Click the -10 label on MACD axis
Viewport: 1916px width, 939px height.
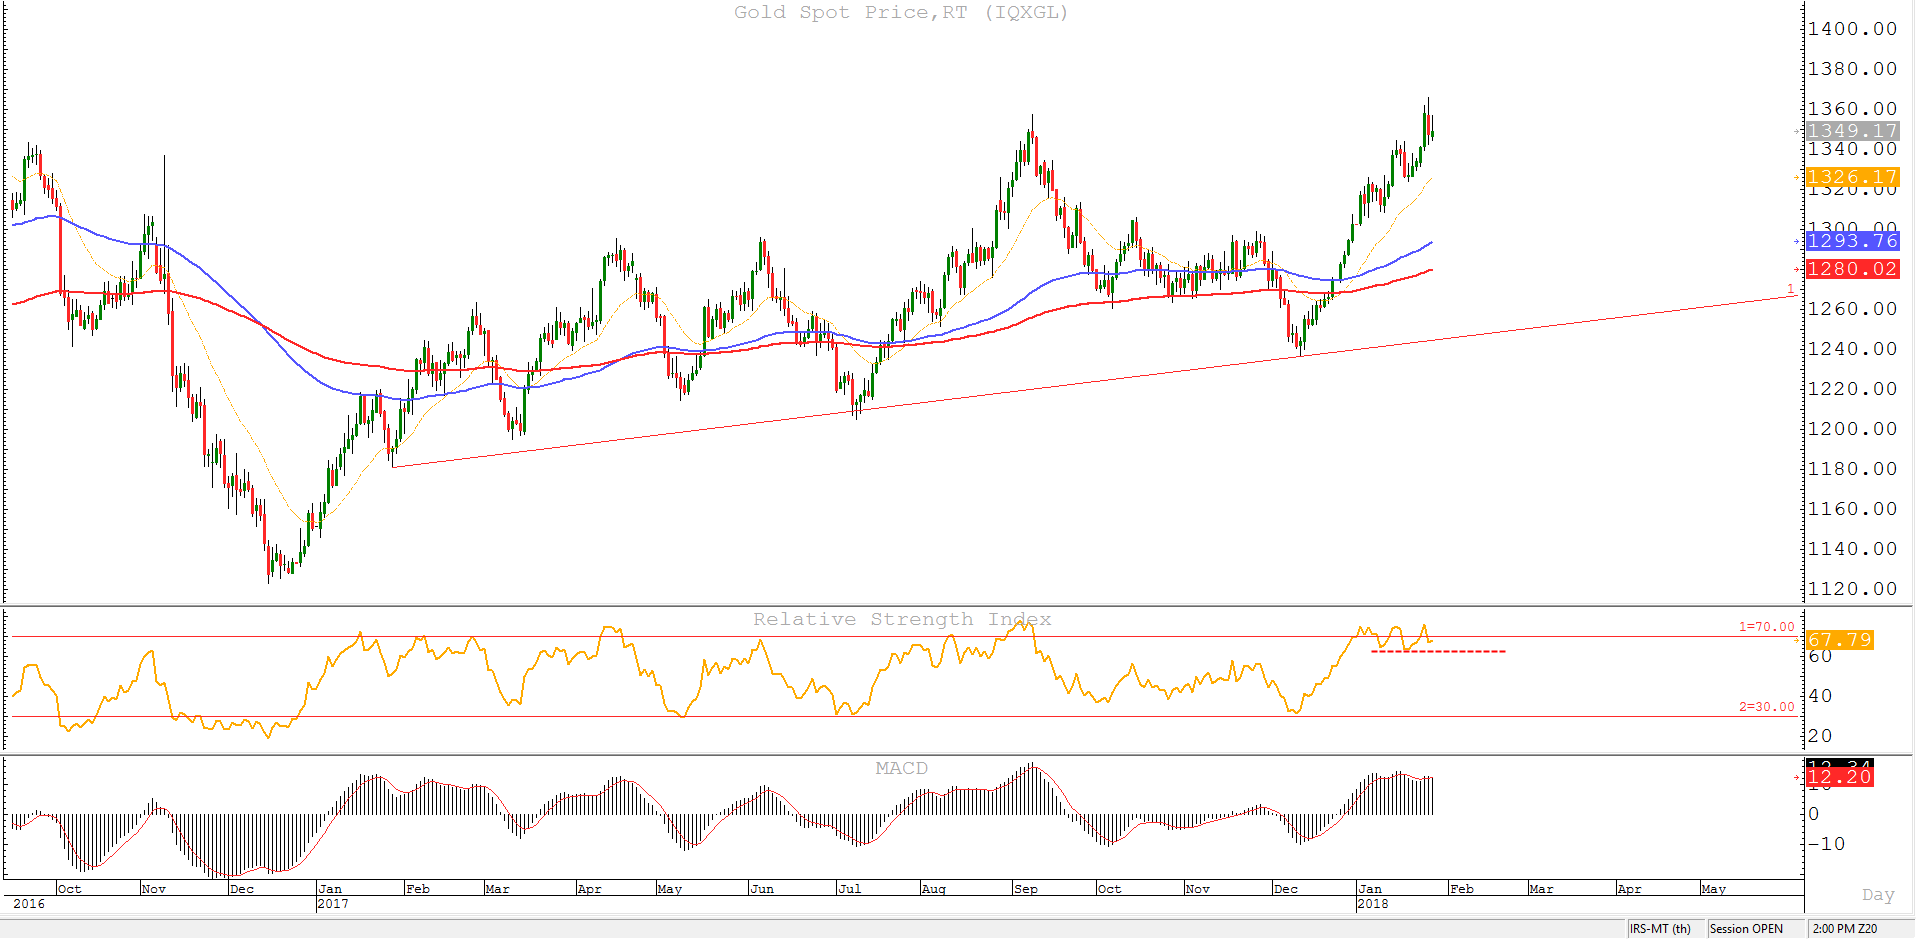tap(1826, 844)
